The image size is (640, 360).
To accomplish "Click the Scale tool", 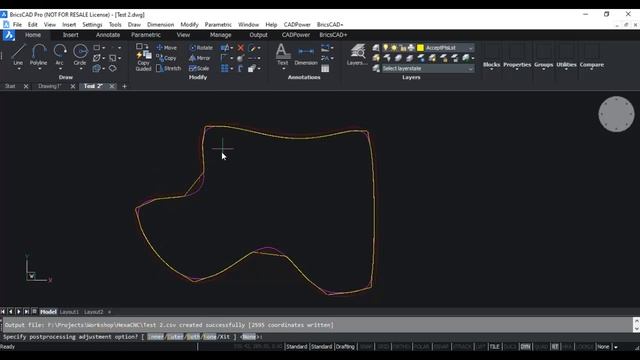I will (199, 68).
